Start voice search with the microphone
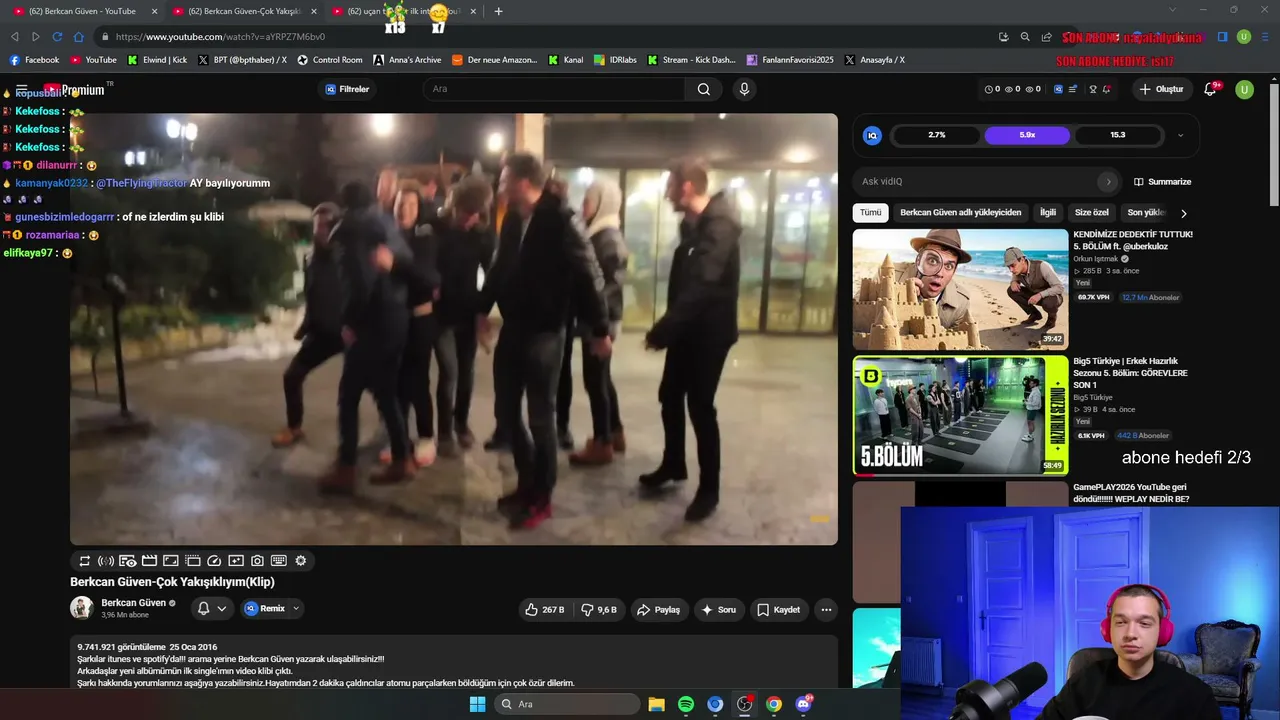1280x720 pixels. click(744, 89)
